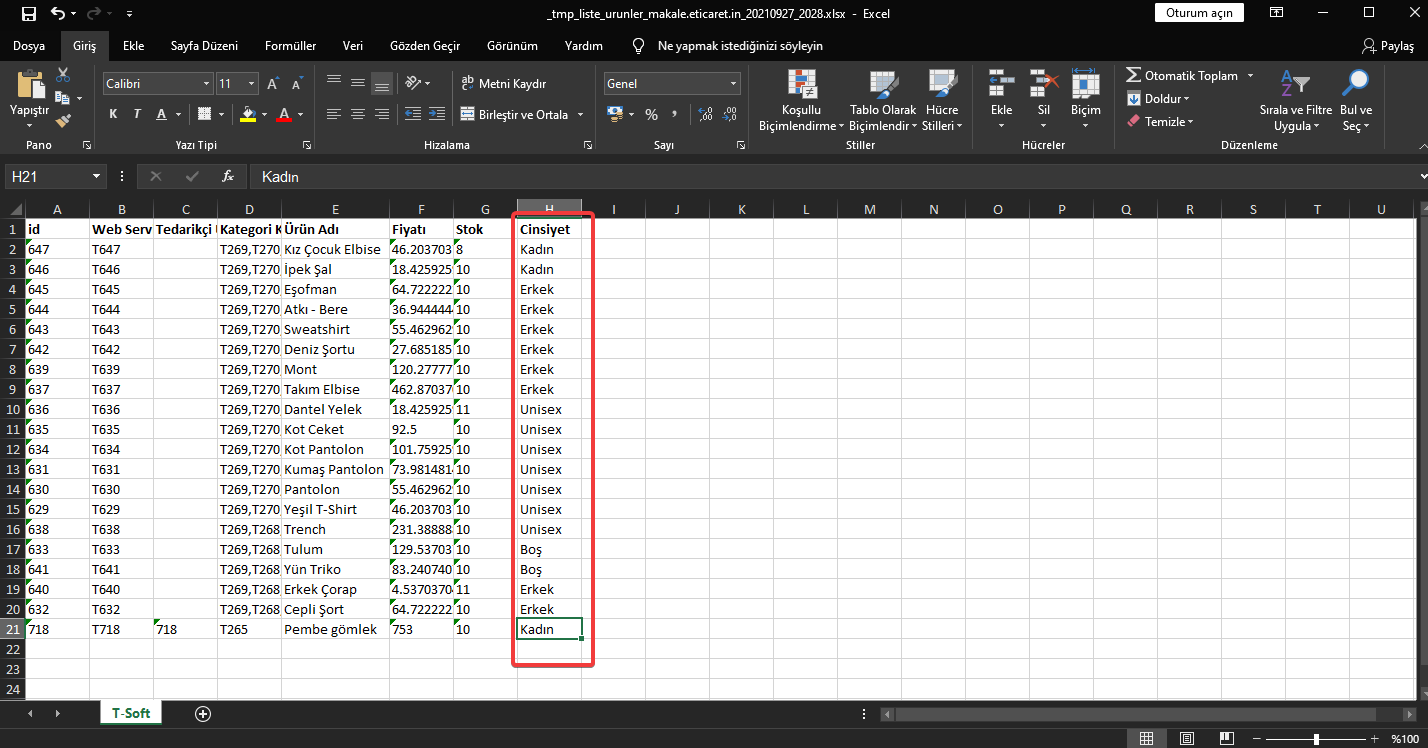Open Tablo Olarak Biçimlendir gallery
This screenshot has width=1428, height=748.
(x=883, y=101)
